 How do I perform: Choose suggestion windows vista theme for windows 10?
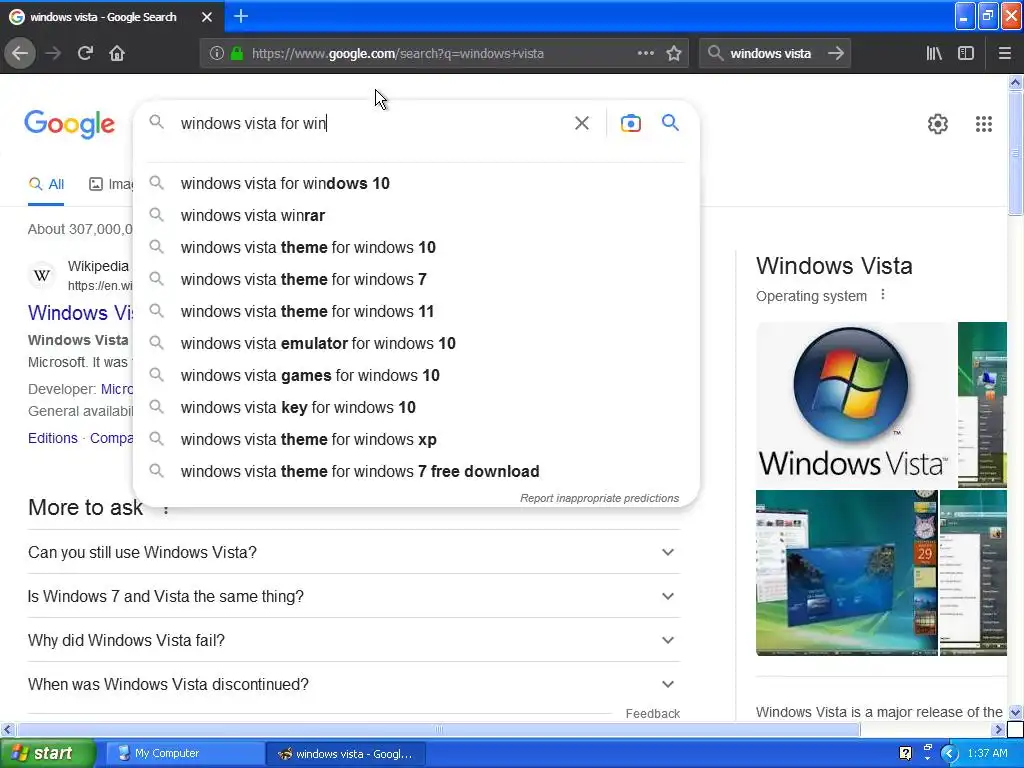coord(416,248)
